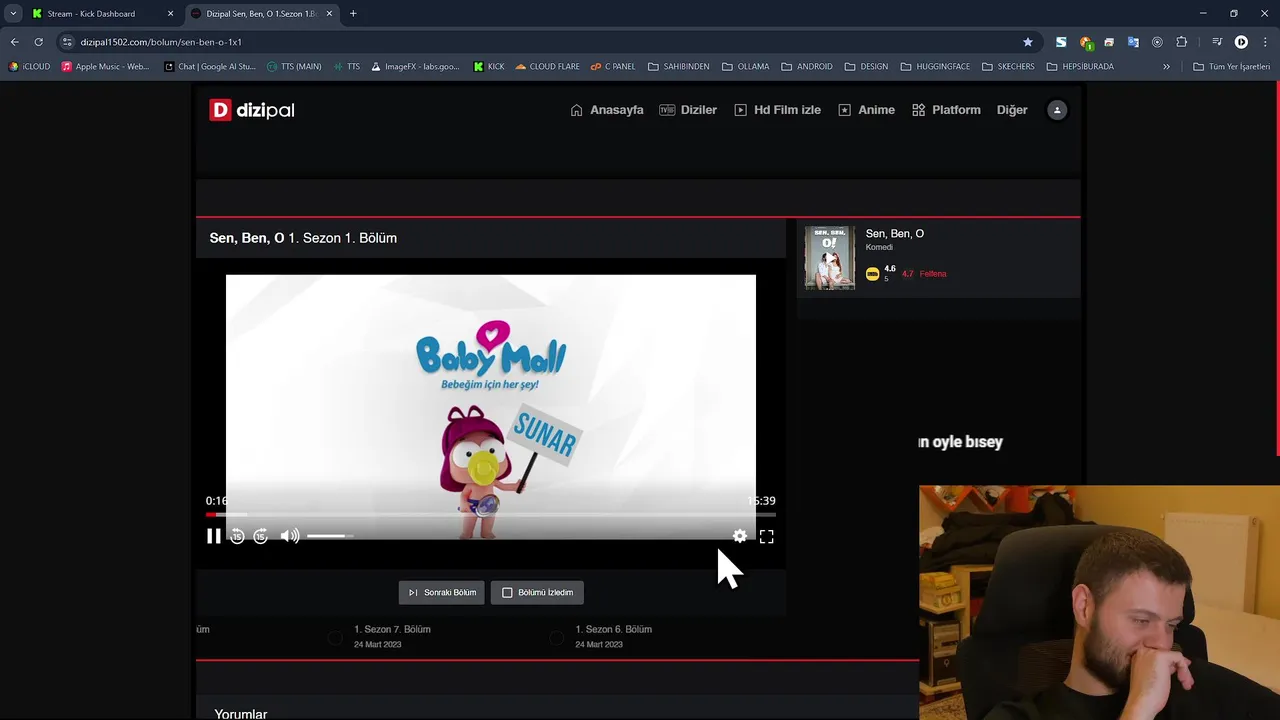Expand the ANDROID bookmark folder

pos(807,67)
